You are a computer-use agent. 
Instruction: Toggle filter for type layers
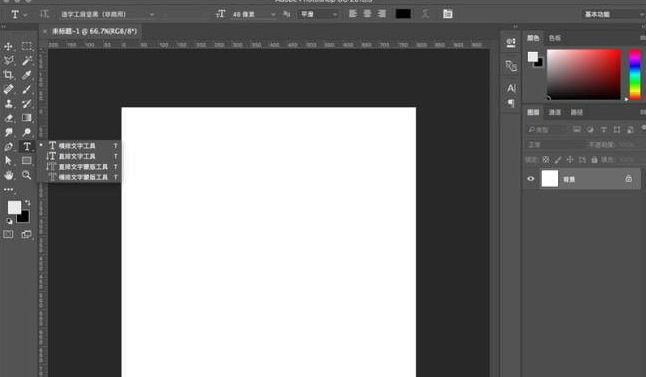point(604,129)
